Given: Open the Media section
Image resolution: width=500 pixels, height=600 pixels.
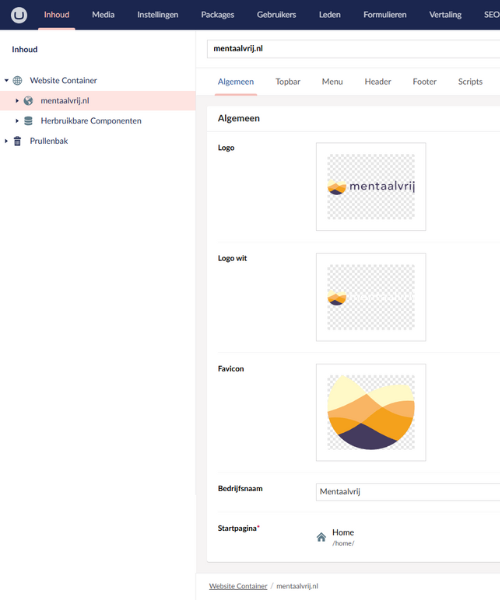Looking at the screenshot, I should point(103,15).
